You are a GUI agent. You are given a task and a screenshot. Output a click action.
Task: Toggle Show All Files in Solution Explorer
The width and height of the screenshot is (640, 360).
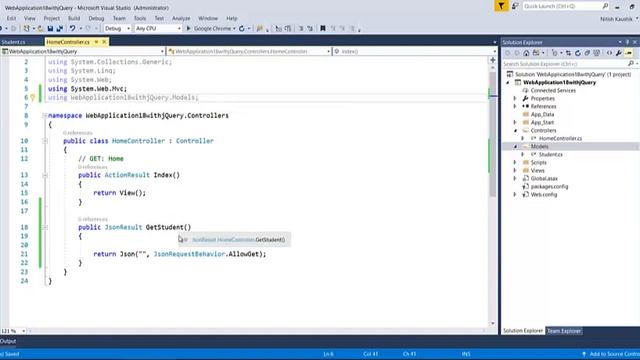(597, 53)
